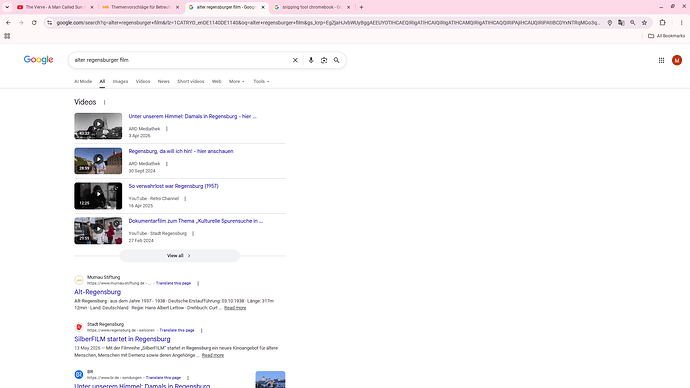The height and width of the screenshot is (388, 690).
Task: Go to Google homepage via logo
Action: pyautogui.click(x=38, y=60)
